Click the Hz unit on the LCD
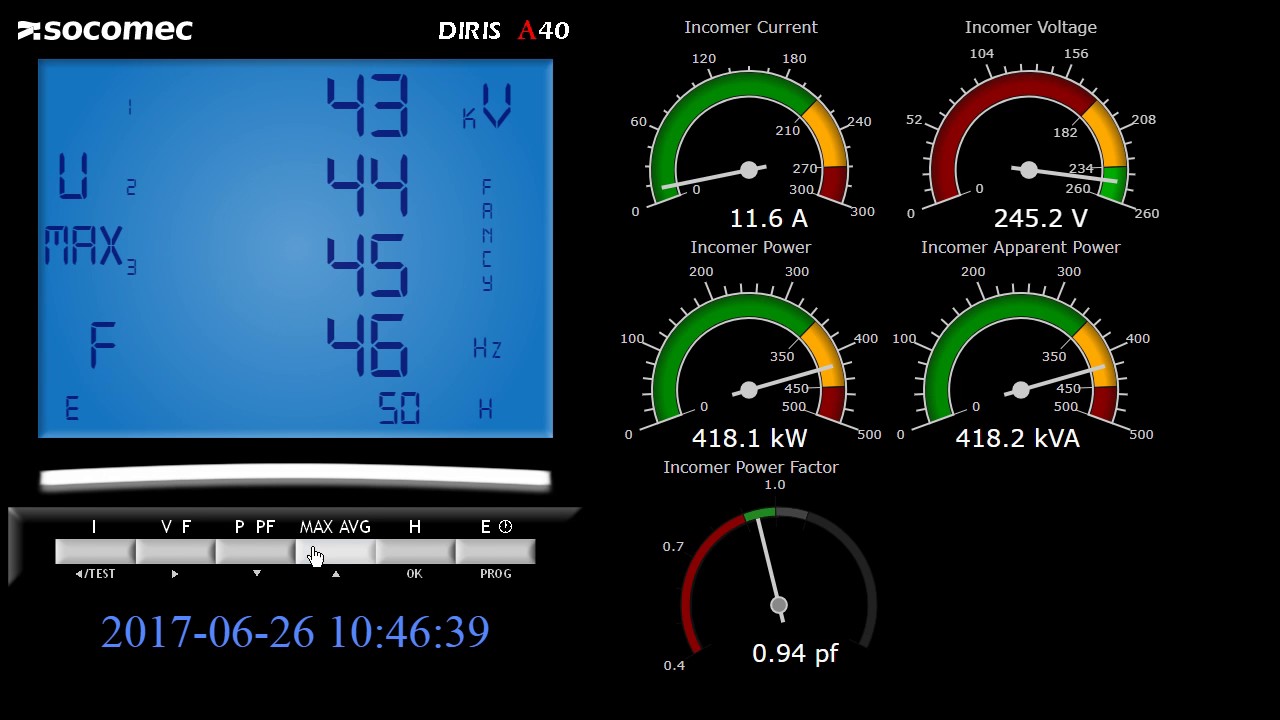This screenshot has width=1280, height=720. (x=487, y=348)
